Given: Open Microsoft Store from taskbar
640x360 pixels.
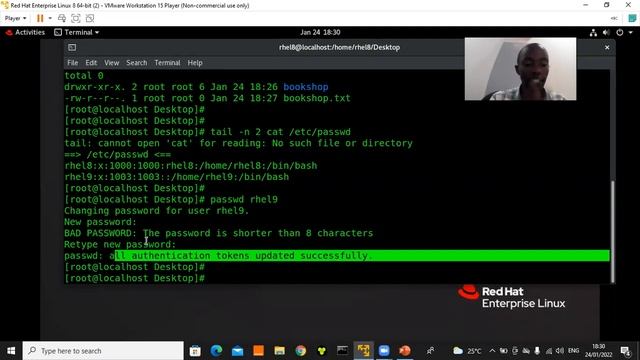Looking at the screenshot, I should tap(195, 351).
